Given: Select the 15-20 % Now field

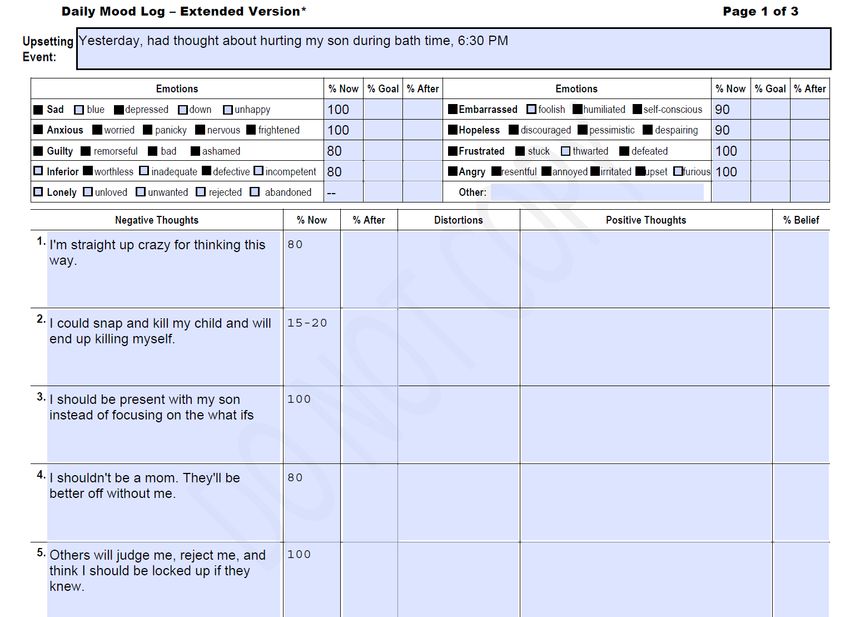Looking at the screenshot, I should point(312,348).
